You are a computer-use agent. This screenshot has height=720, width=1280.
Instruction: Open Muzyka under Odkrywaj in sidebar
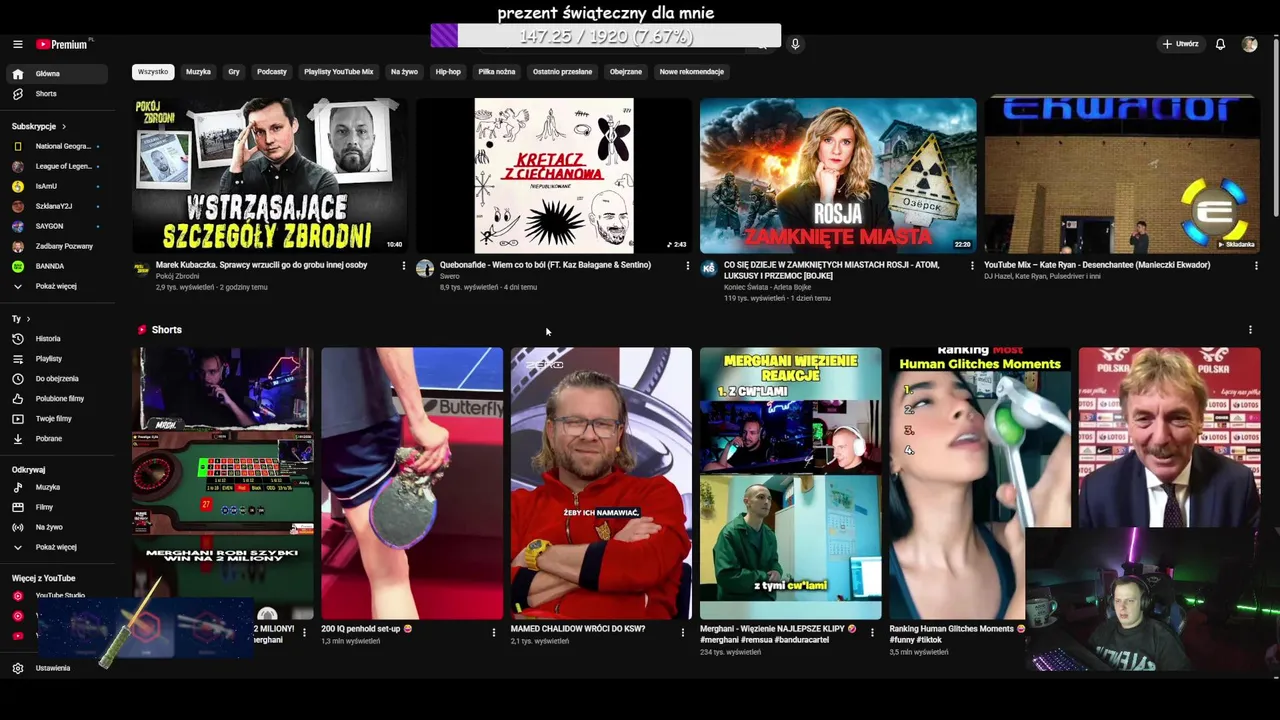point(58,488)
